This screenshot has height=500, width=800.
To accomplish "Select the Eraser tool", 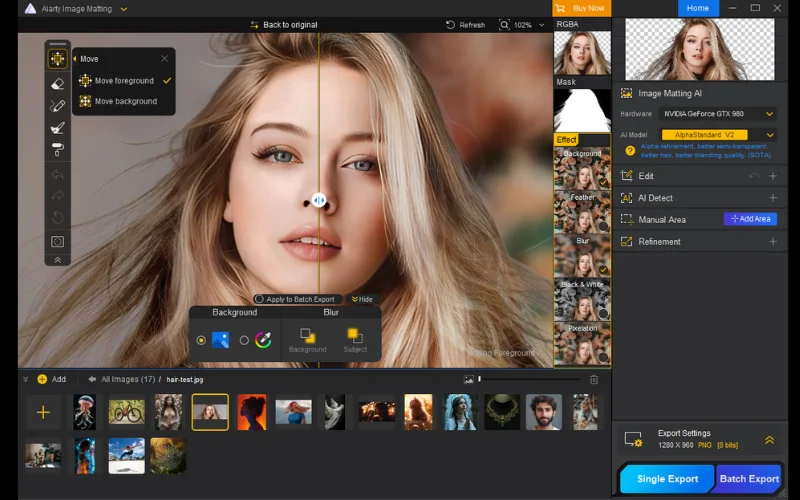I will click(x=58, y=84).
